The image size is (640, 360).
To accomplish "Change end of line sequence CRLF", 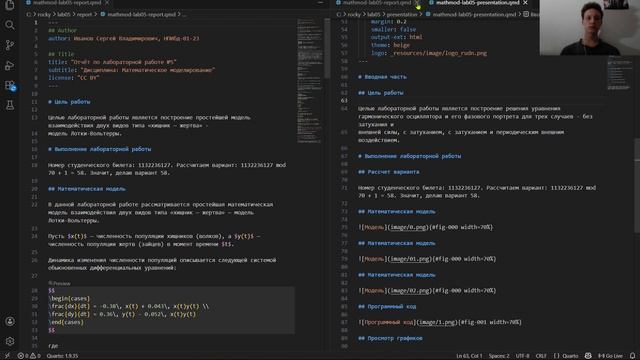I will [541, 356].
